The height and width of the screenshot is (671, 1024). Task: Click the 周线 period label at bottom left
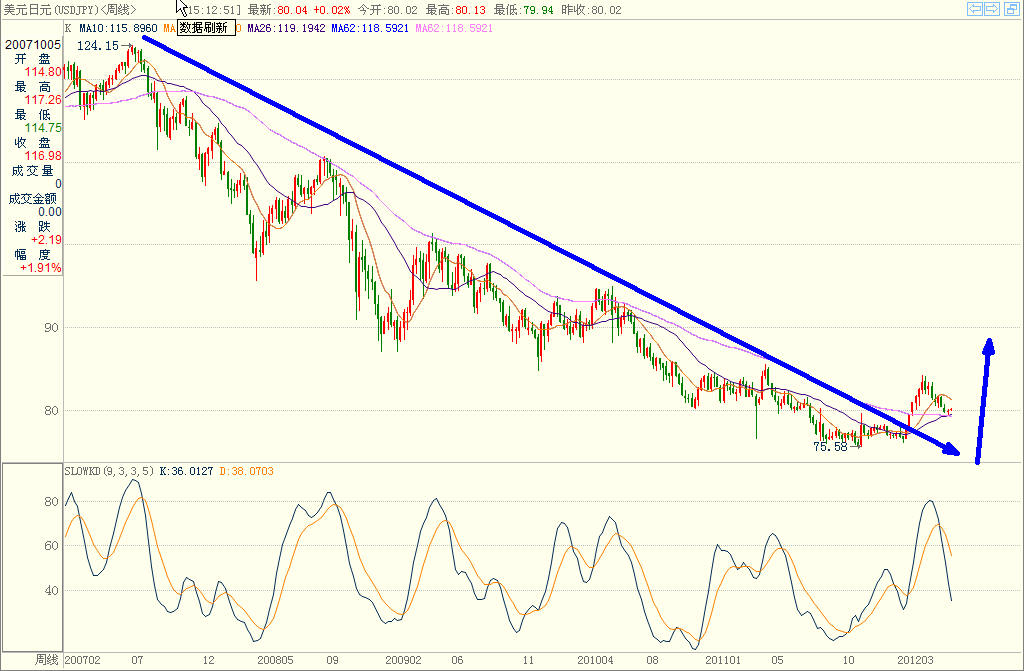click(46, 660)
